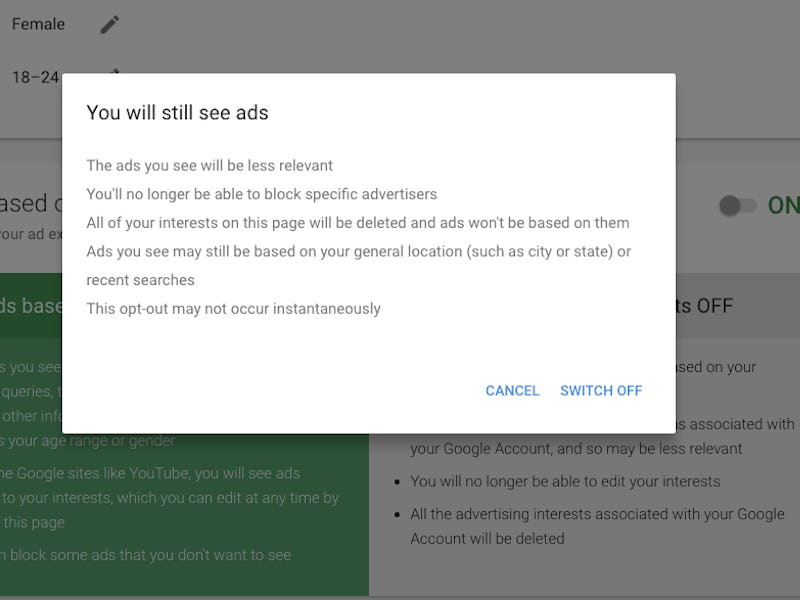Click green panel text about blocking some ads
The height and width of the screenshot is (600, 800).
pos(147,555)
